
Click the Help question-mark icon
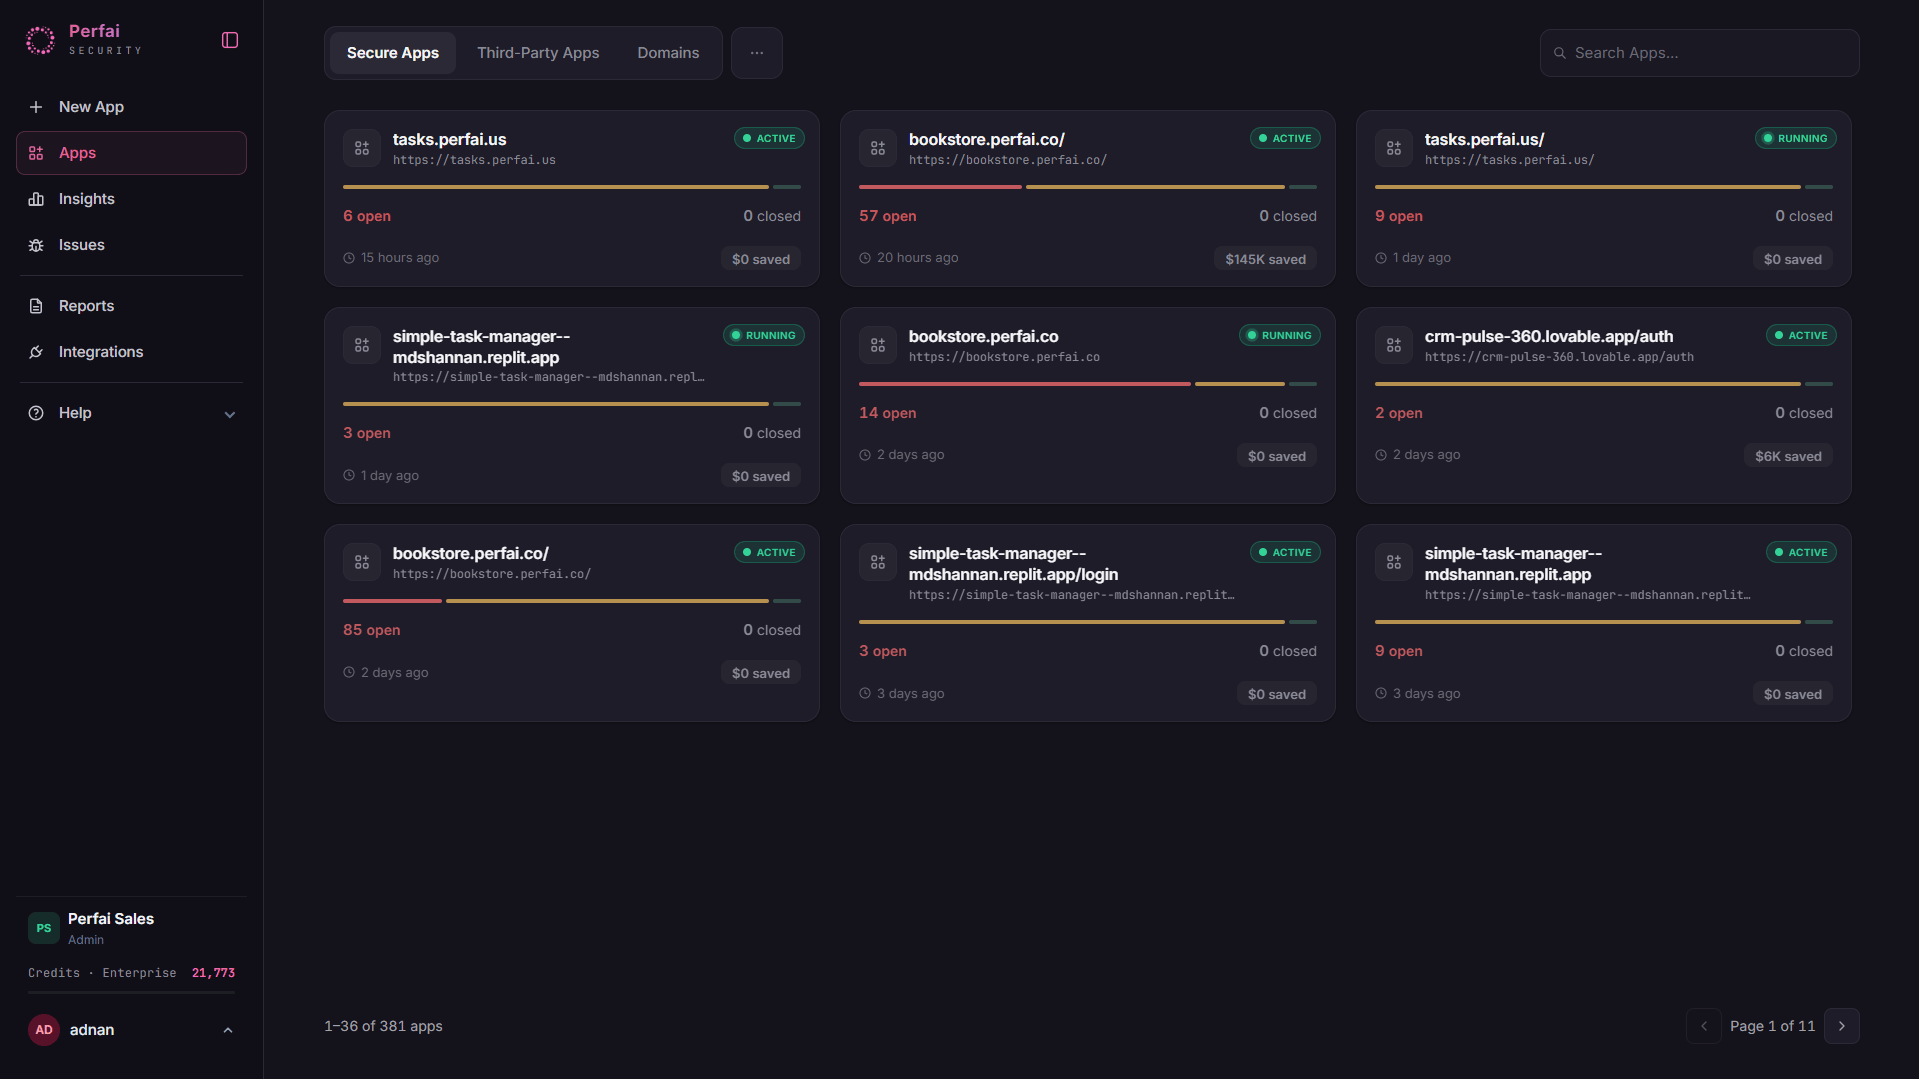pos(36,413)
